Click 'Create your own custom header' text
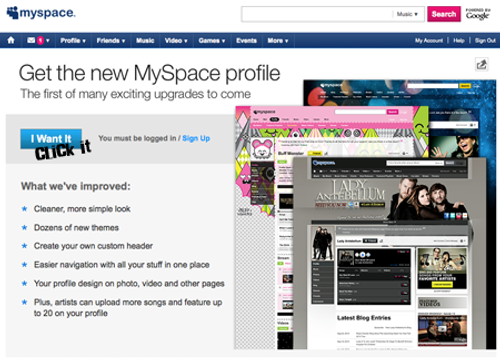This screenshot has width=500, height=361. coord(93,246)
